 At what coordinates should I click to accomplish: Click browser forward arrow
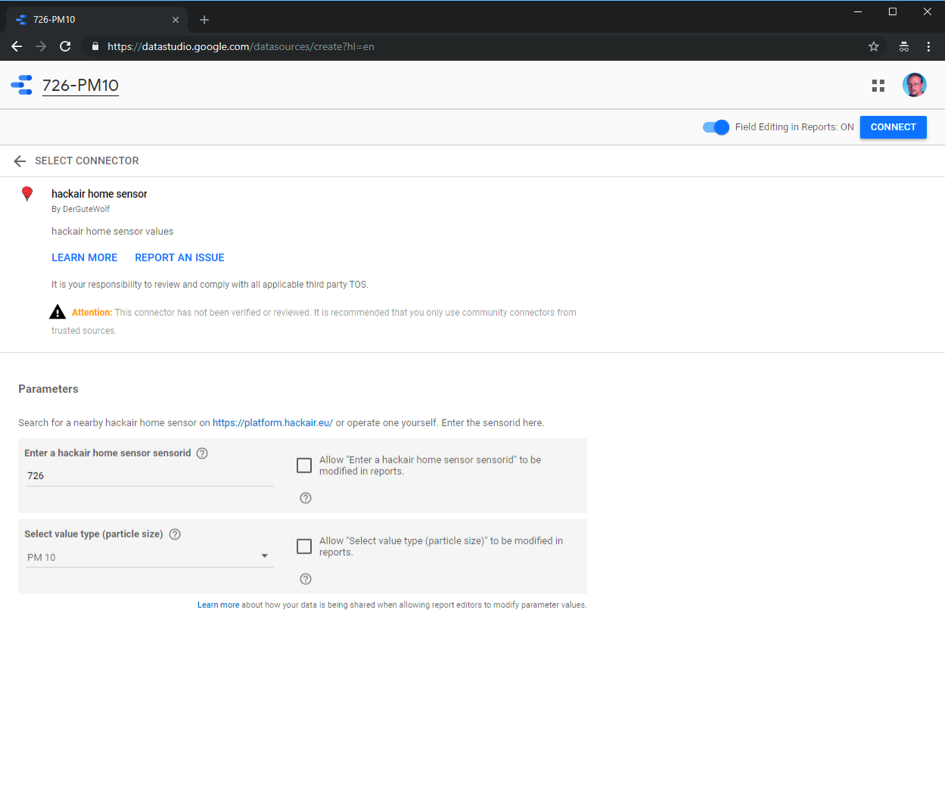tap(41, 46)
